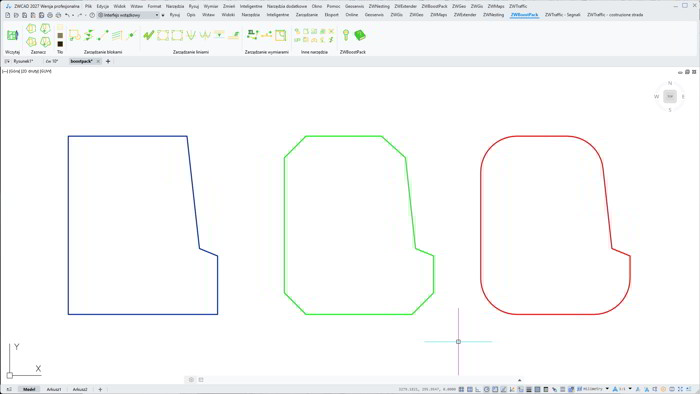Click the New file icon in quick access toolbar
This screenshot has height=394, width=700.
point(8,15)
